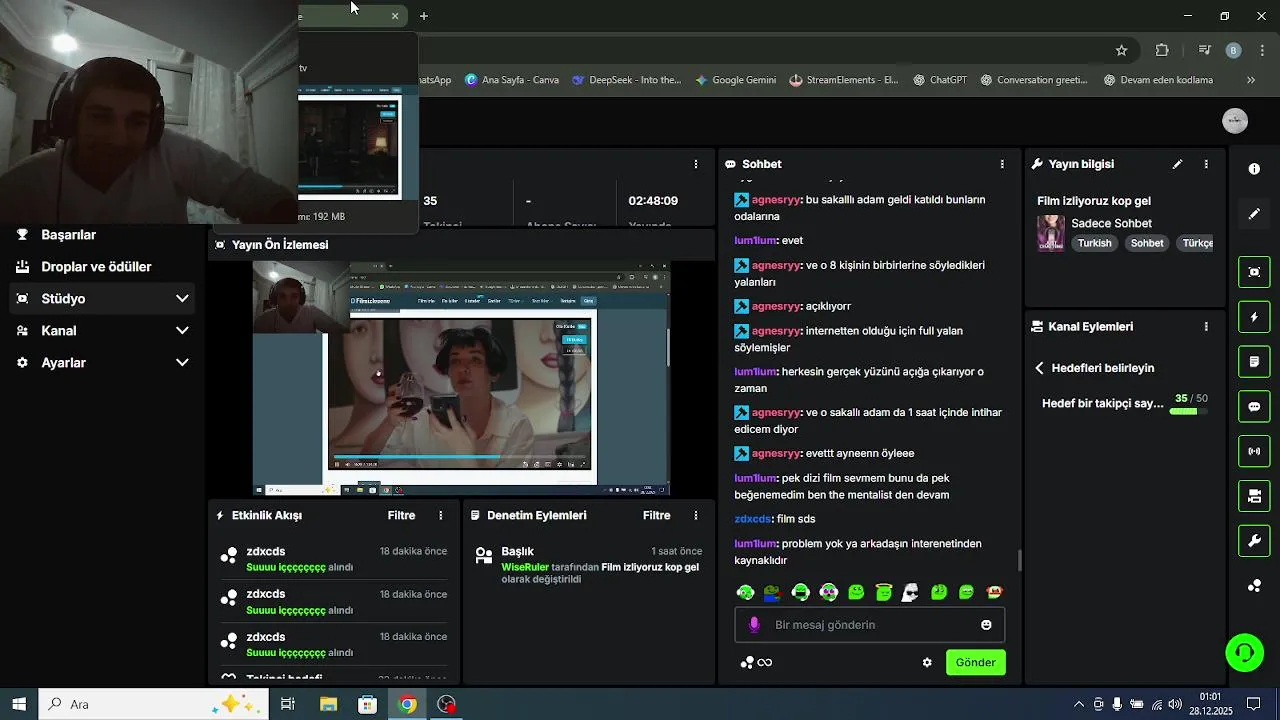Open Sohbet panel three-dot menu

pos(1002,164)
